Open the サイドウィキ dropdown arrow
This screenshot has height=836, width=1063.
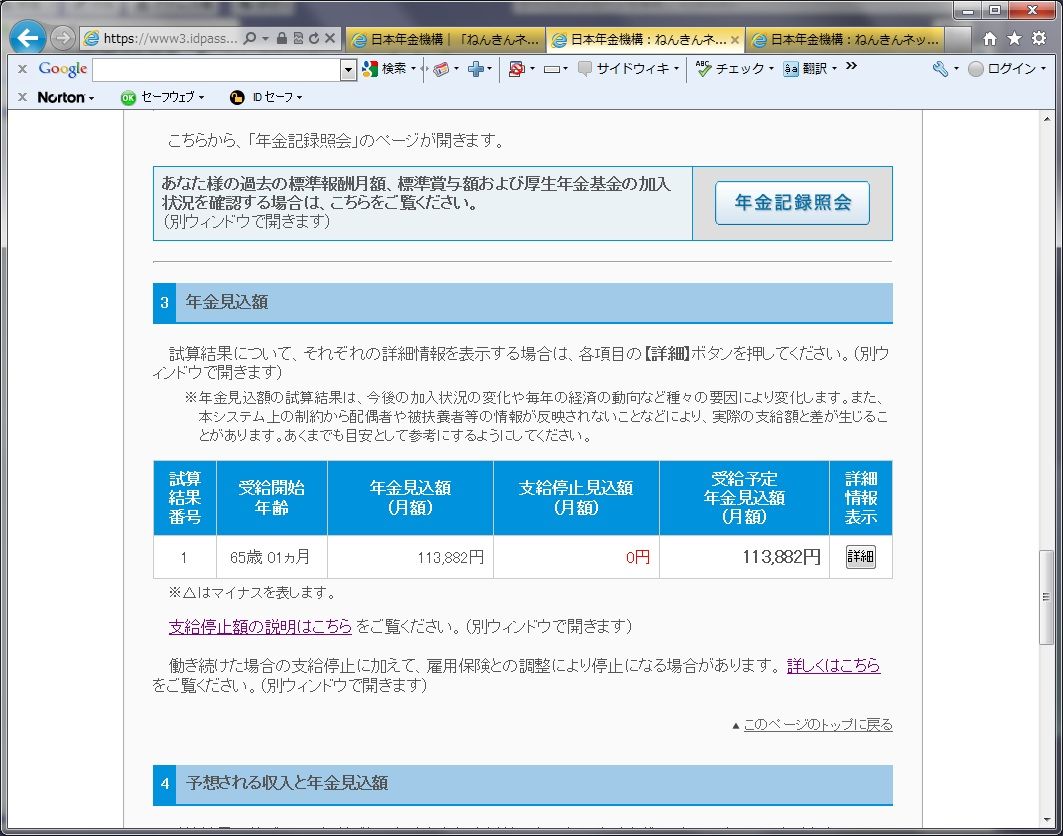pyautogui.click(x=677, y=68)
